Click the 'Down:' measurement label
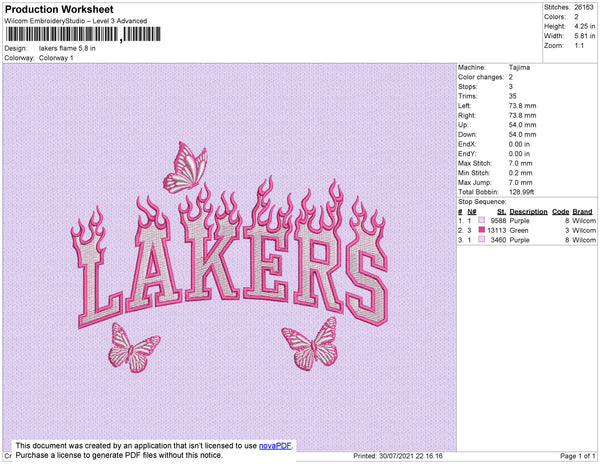 (467, 135)
